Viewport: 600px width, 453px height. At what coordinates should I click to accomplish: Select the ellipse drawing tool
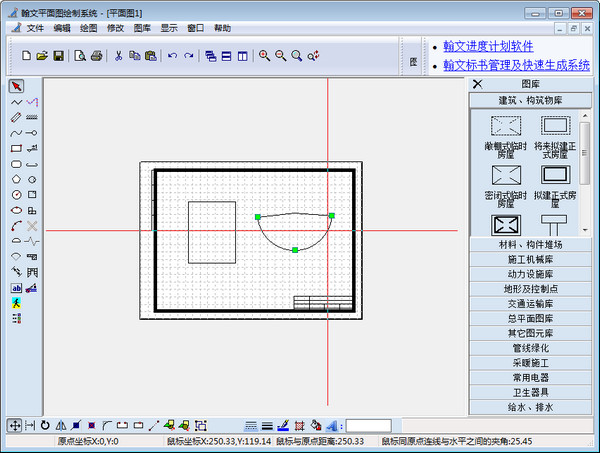pos(16,210)
